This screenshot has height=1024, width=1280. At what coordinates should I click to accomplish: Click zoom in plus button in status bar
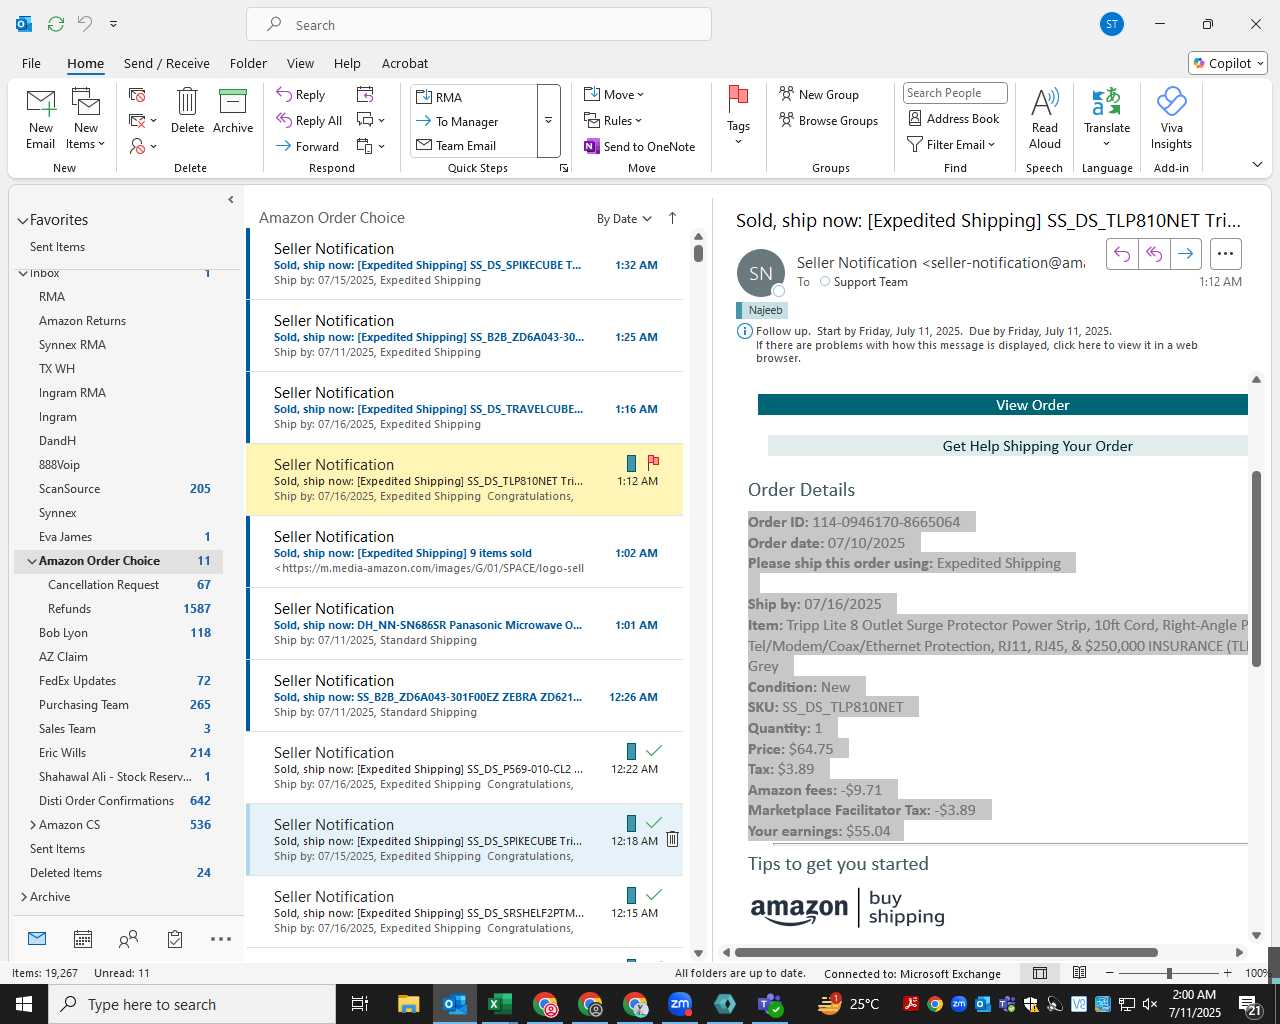click(1228, 973)
